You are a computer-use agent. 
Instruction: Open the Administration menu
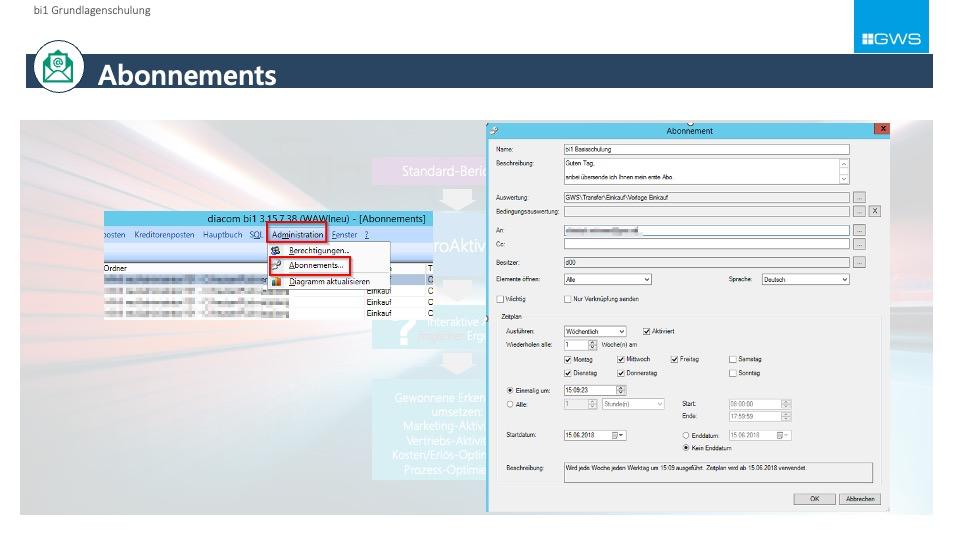tap(298, 234)
